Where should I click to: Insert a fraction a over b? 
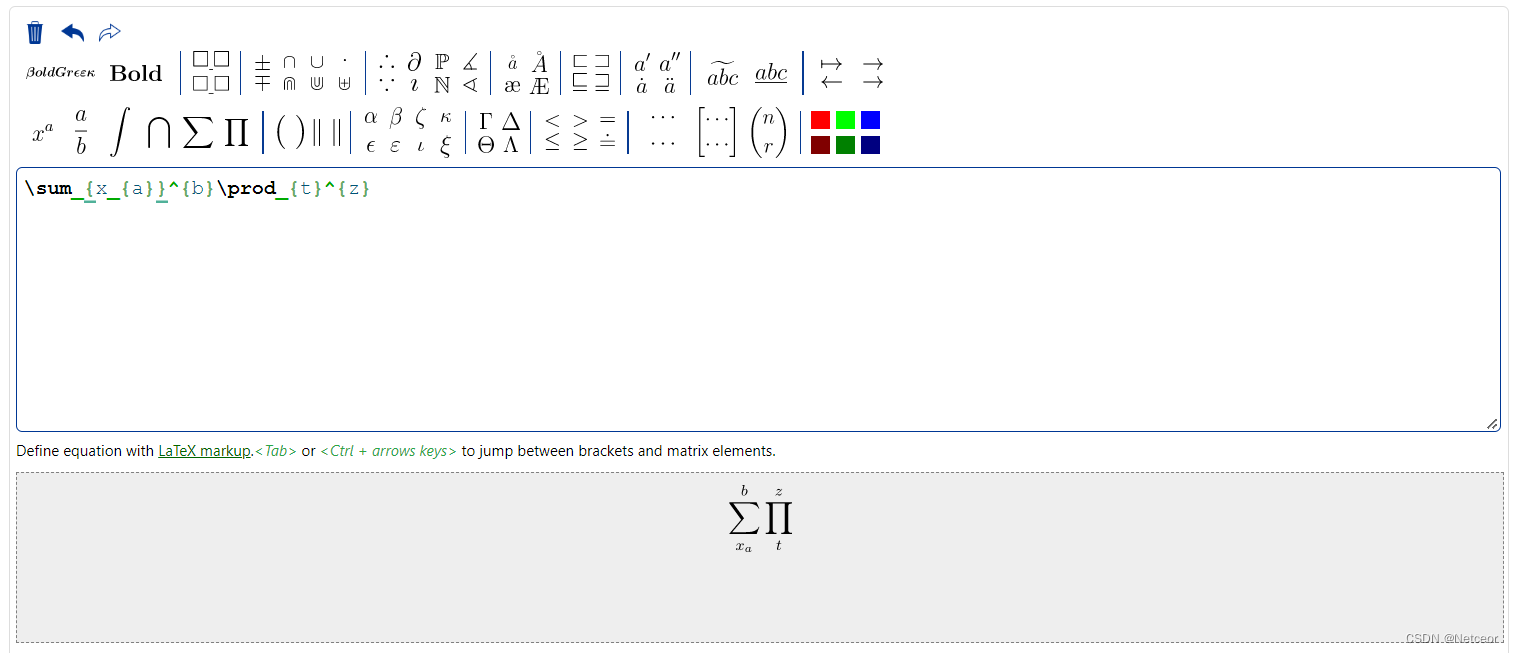[x=81, y=132]
